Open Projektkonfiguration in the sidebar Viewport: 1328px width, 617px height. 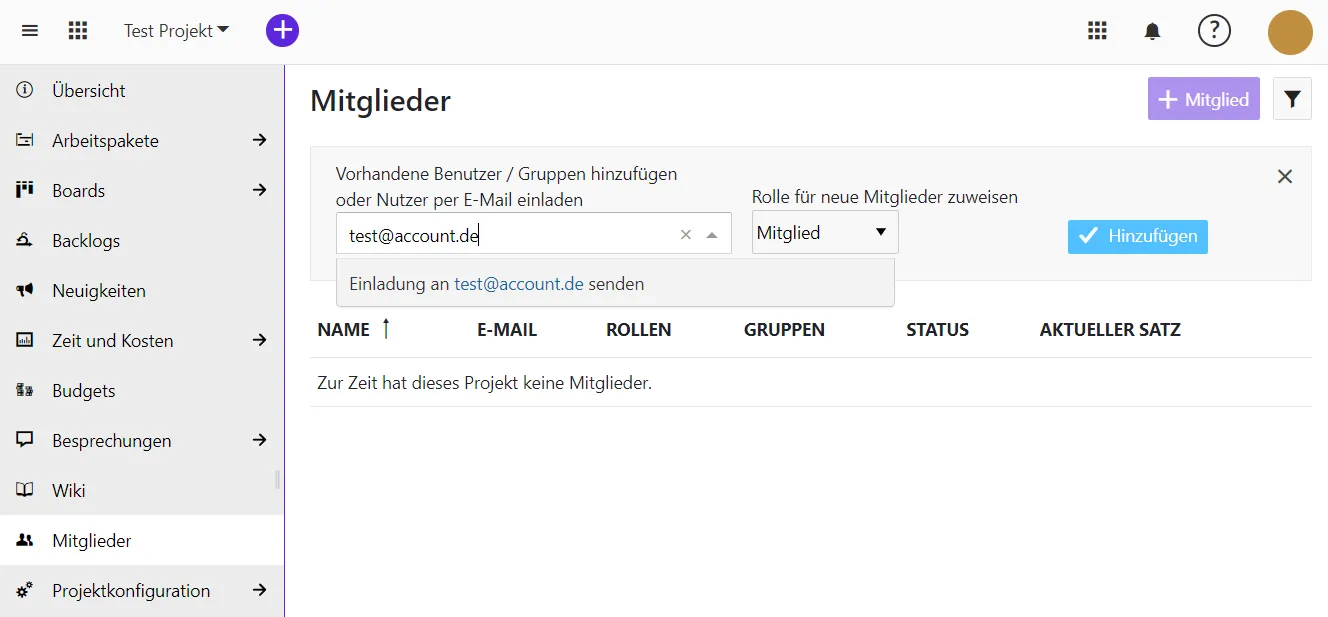131,590
